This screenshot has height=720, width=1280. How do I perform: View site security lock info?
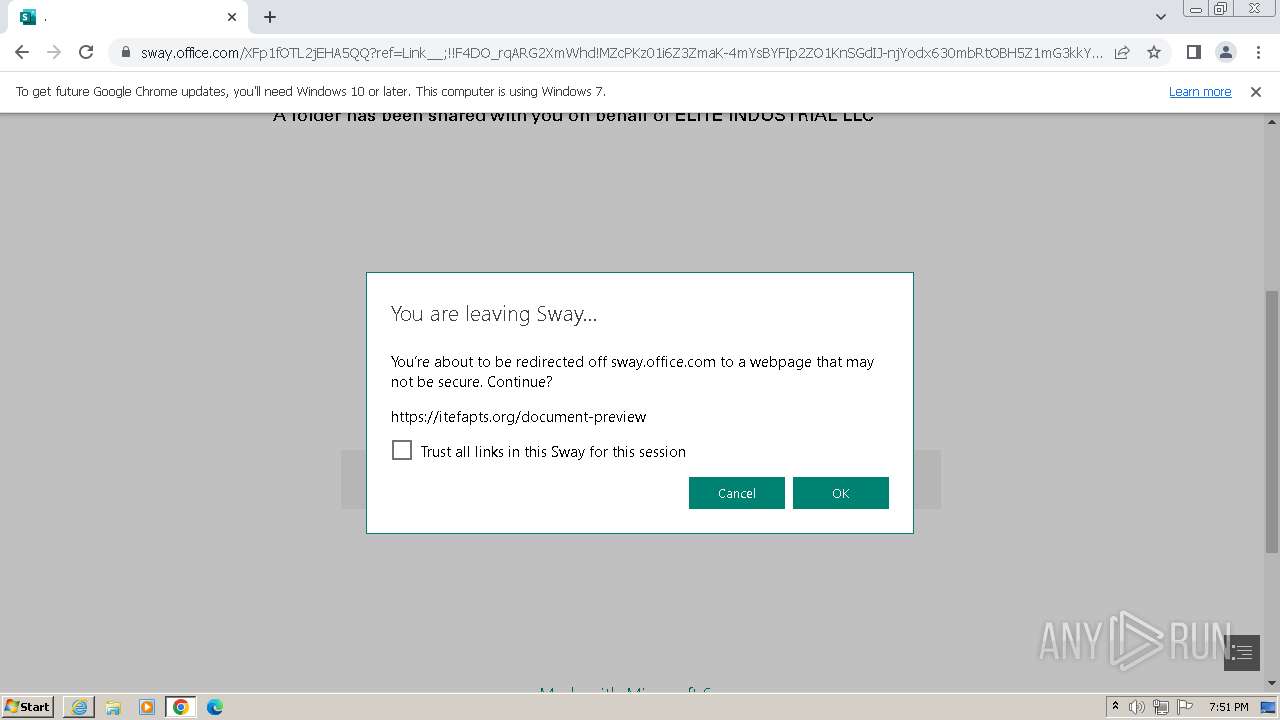click(126, 53)
